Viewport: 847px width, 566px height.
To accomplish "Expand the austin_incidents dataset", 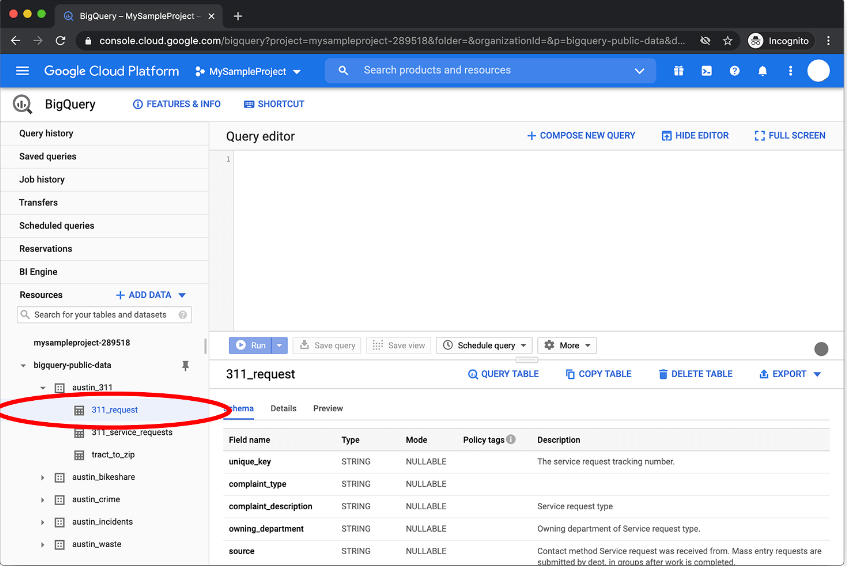I will coord(43,522).
